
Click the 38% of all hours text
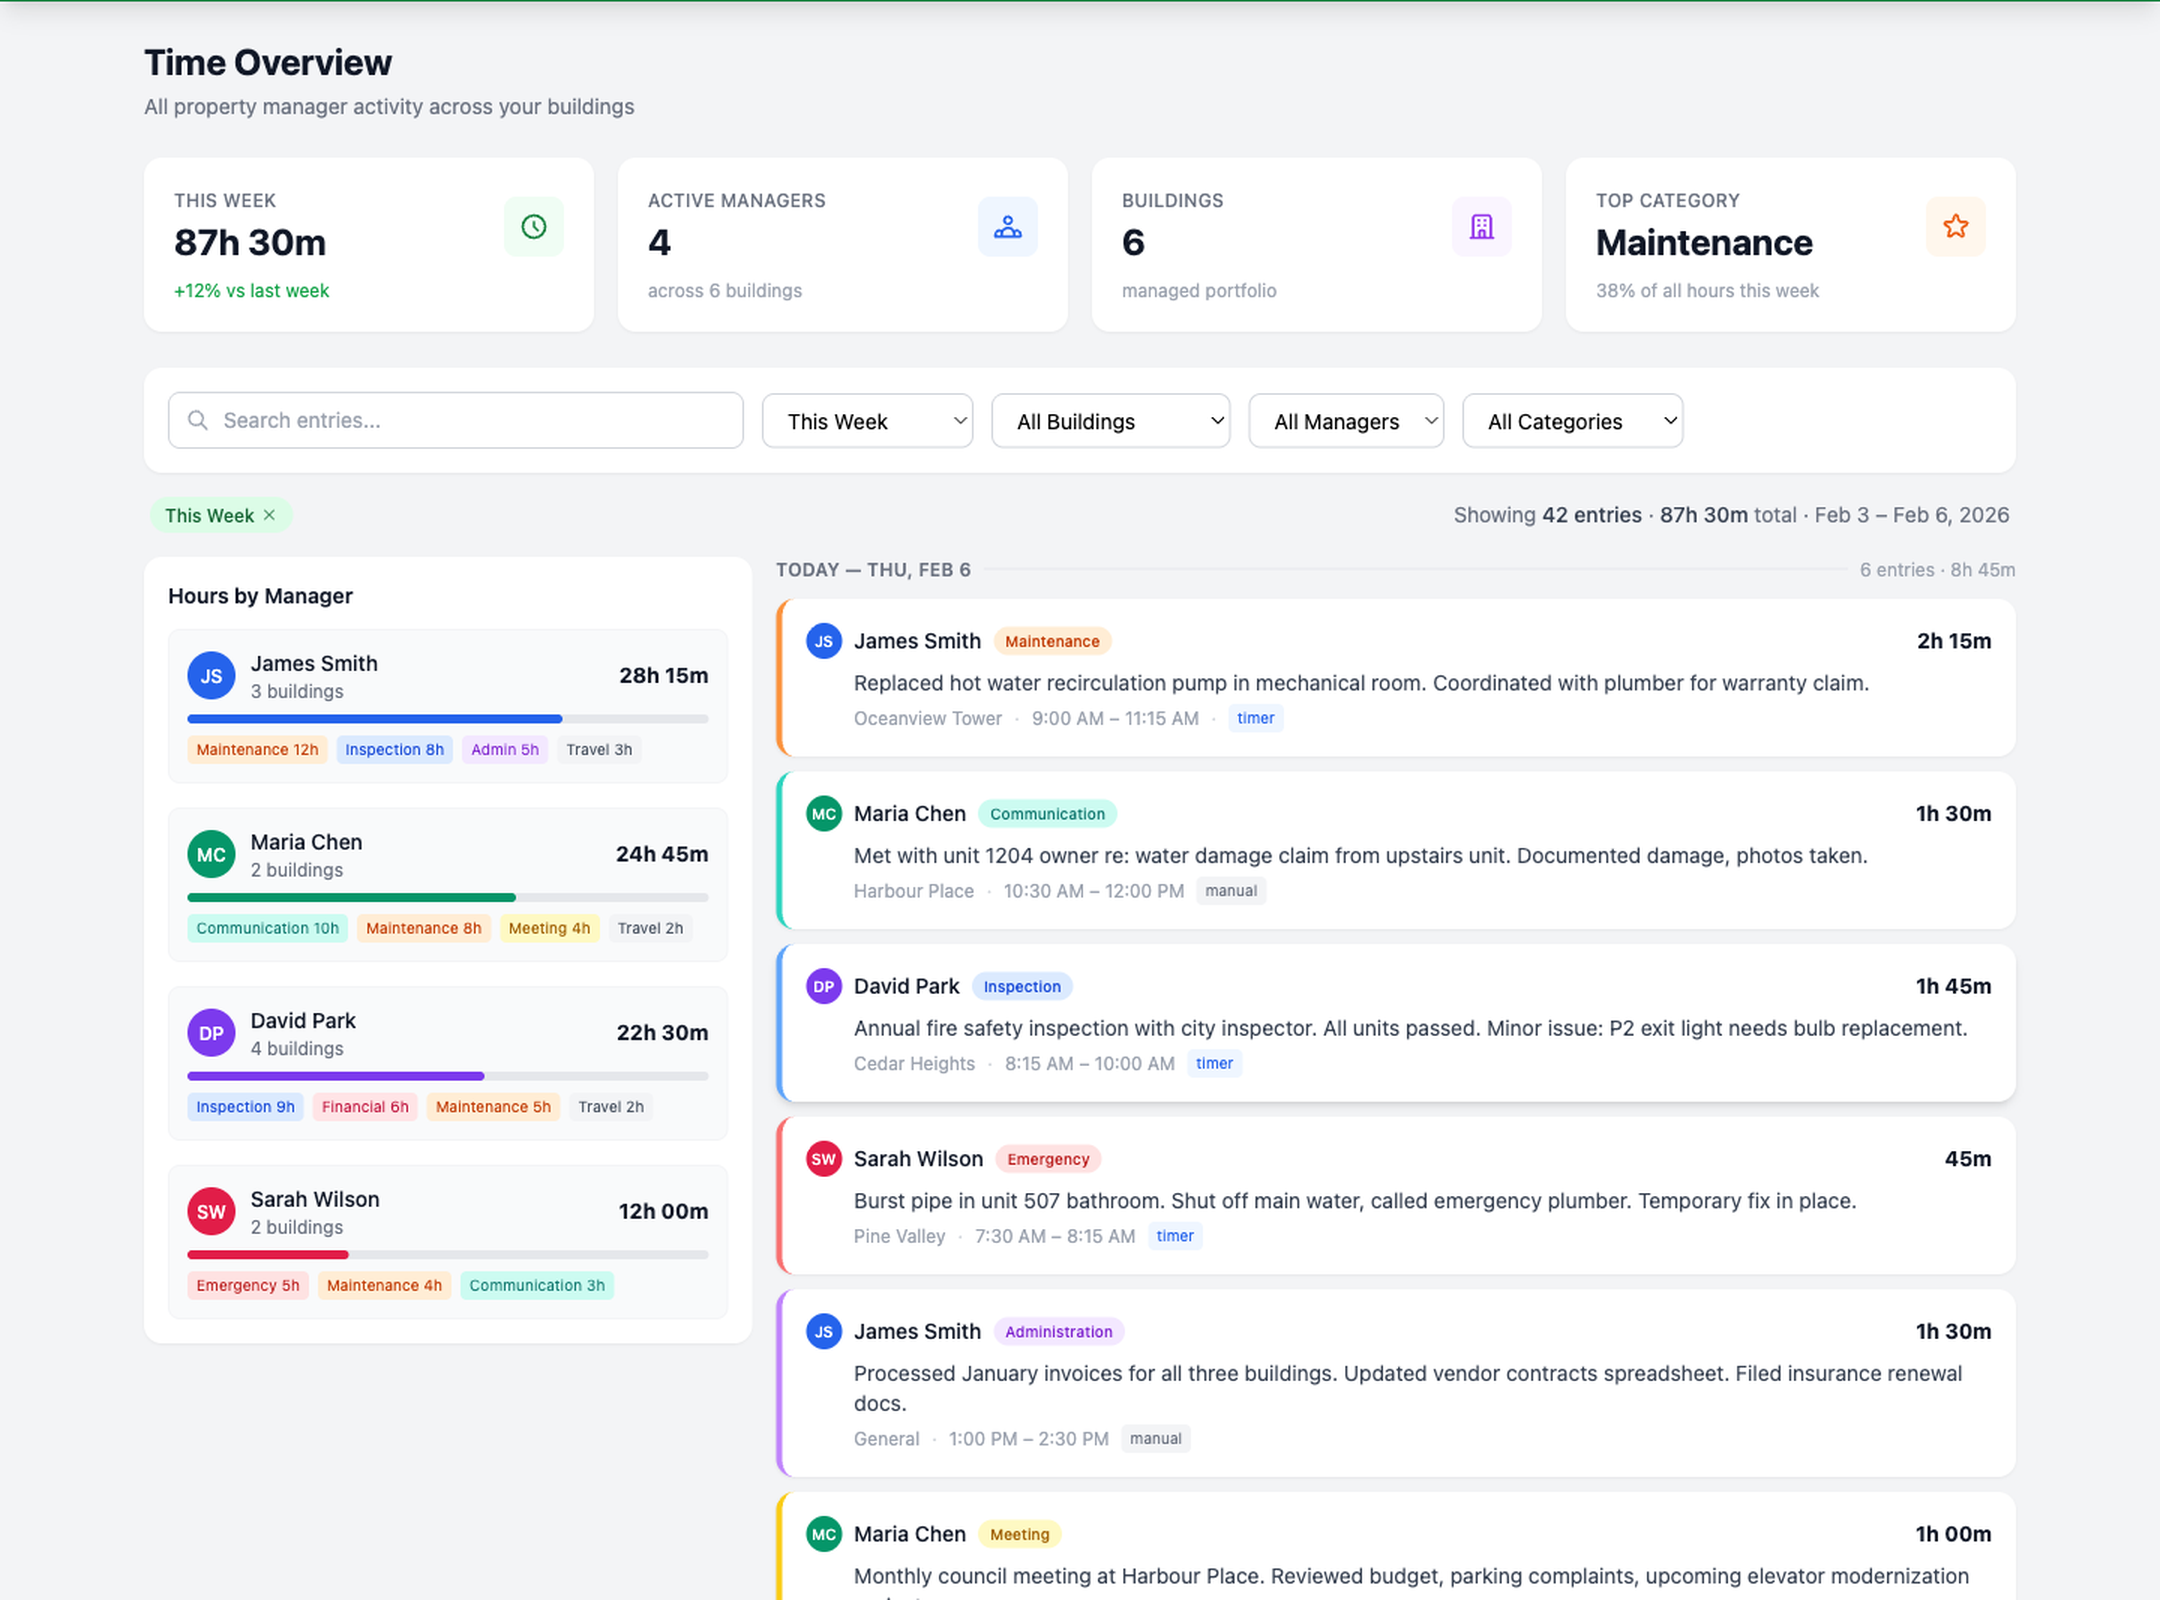point(1707,291)
